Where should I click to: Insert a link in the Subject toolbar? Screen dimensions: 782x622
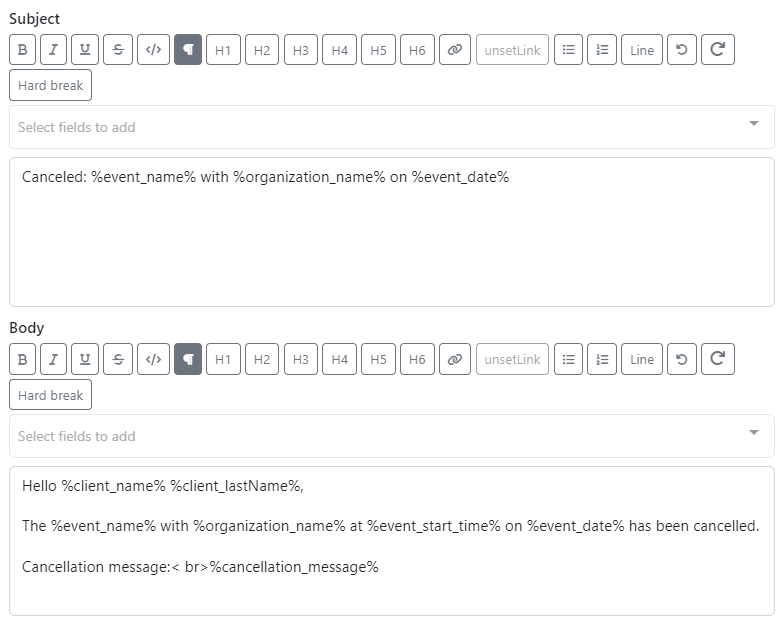pyautogui.click(x=454, y=50)
